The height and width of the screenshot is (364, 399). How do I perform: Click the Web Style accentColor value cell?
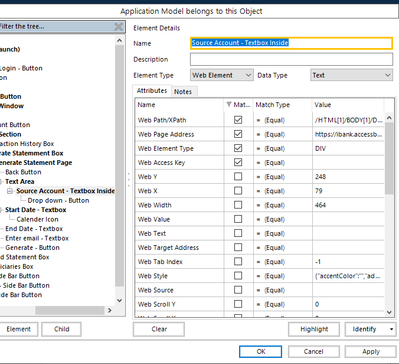tap(349, 276)
